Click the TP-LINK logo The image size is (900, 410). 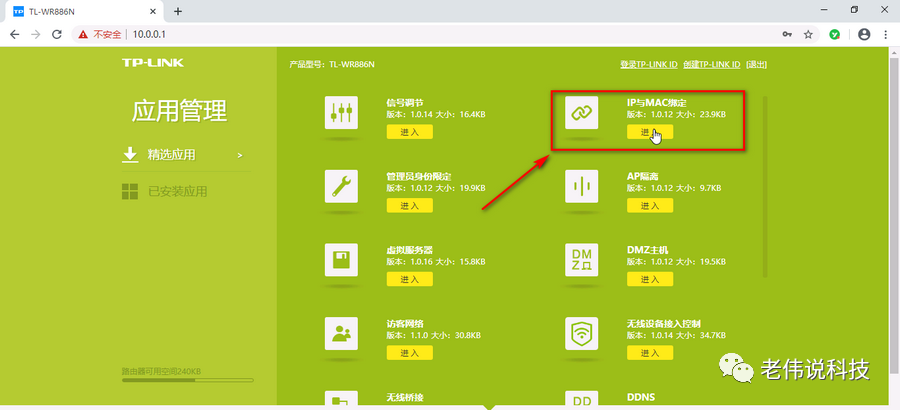click(153, 63)
